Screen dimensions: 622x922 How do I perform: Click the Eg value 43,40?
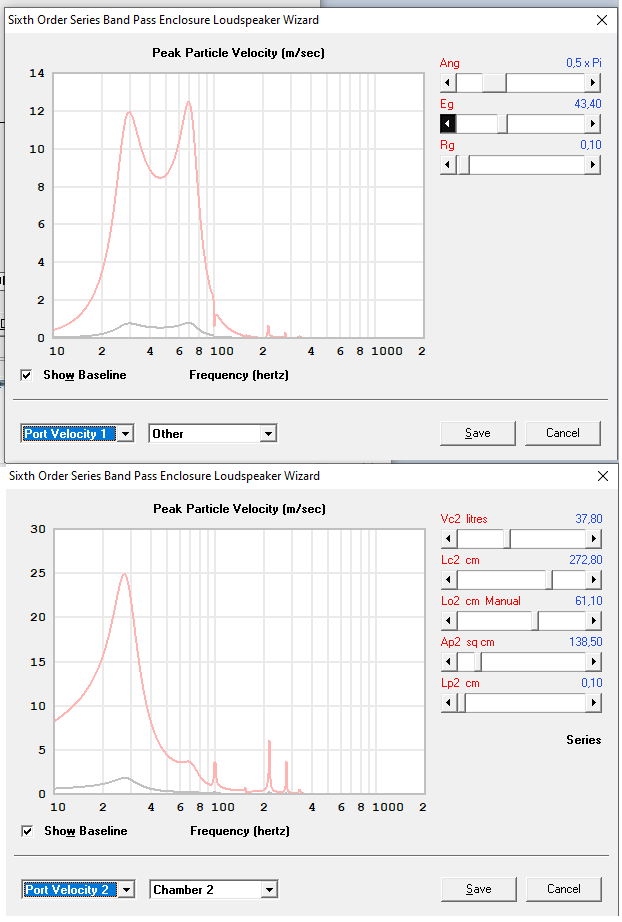(587, 104)
